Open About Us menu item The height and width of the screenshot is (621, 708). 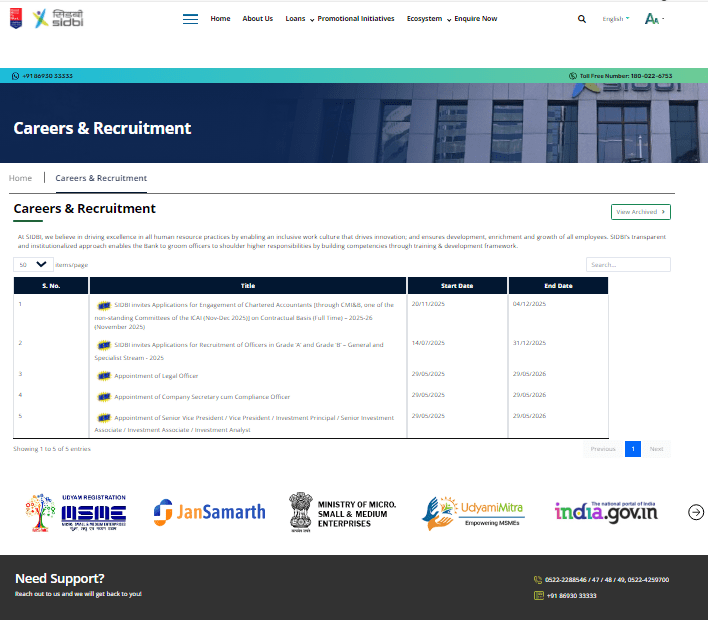tap(257, 19)
